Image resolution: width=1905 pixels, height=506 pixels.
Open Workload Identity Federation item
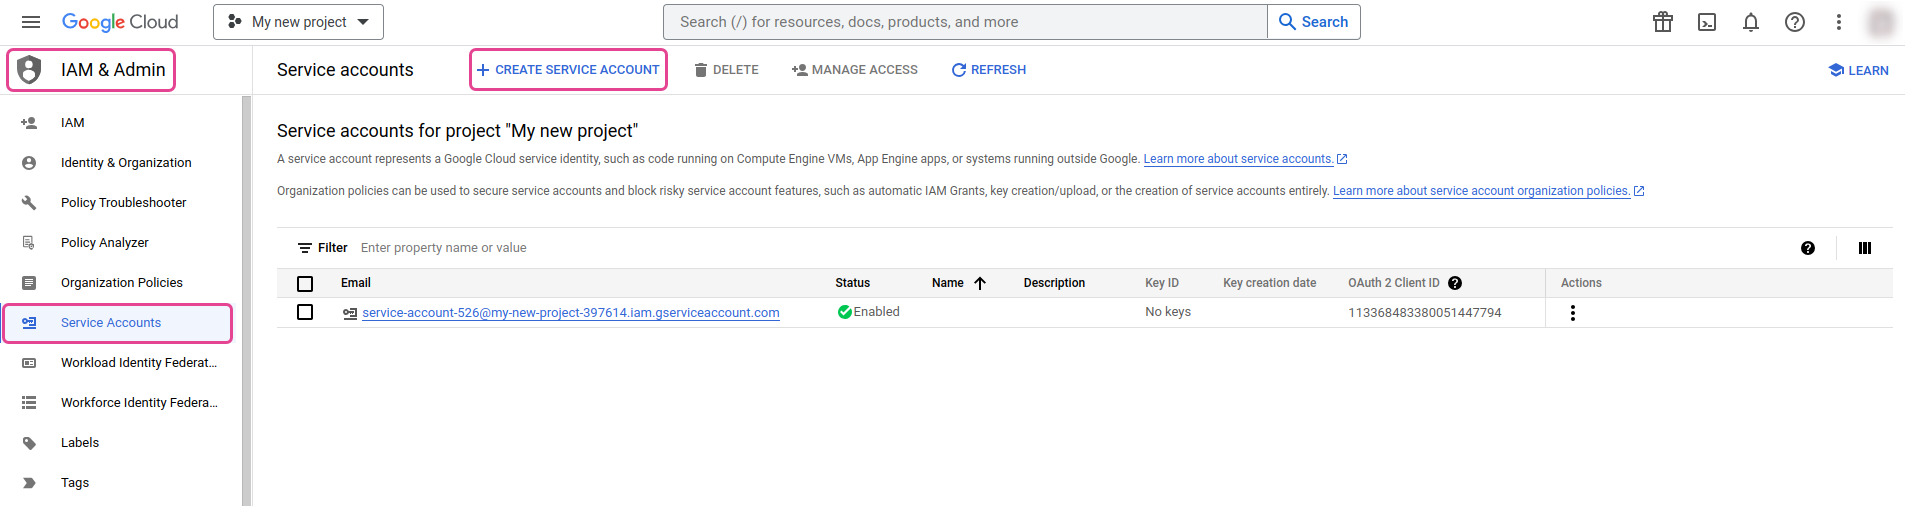(139, 363)
